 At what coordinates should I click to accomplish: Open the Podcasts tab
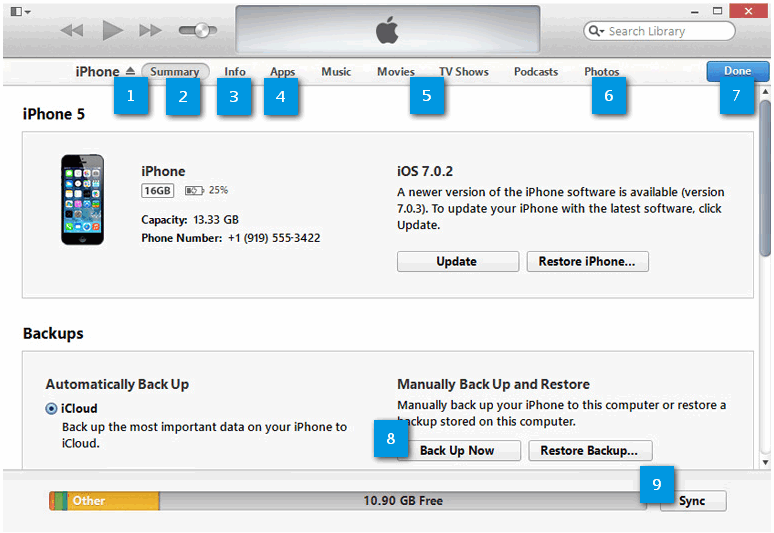tap(536, 72)
